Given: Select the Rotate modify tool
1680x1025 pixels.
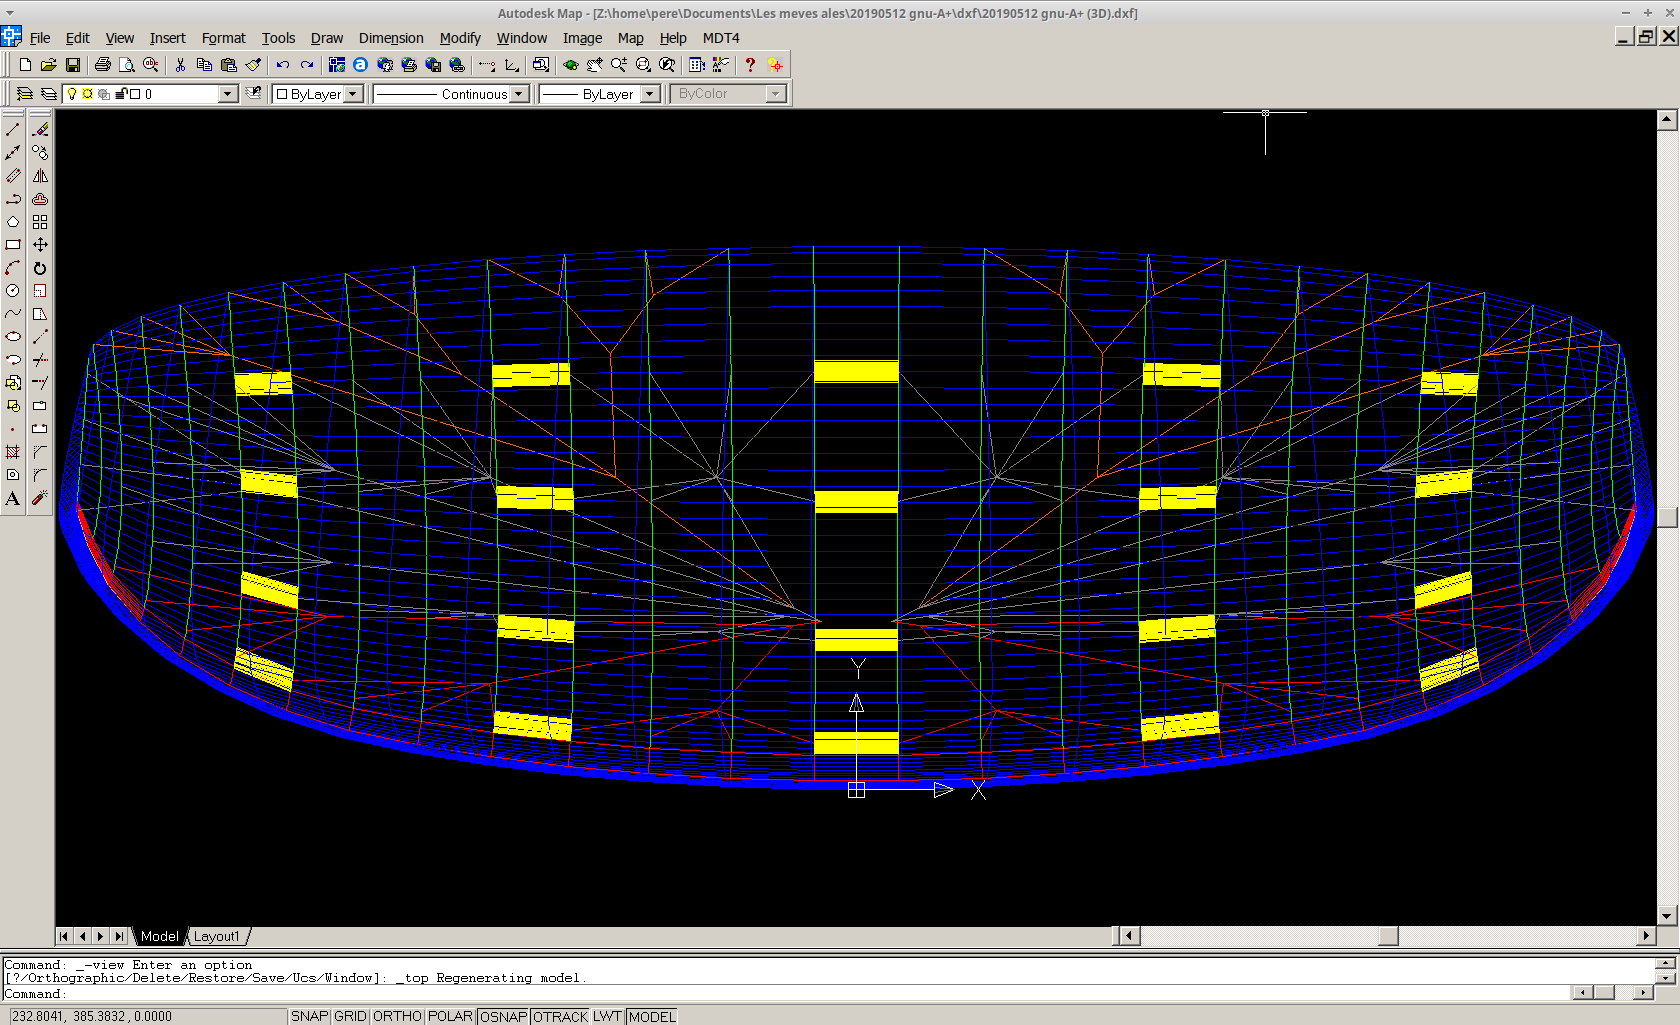Looking at the screenshot, I should pyautogui.click(x=40, y=268).
